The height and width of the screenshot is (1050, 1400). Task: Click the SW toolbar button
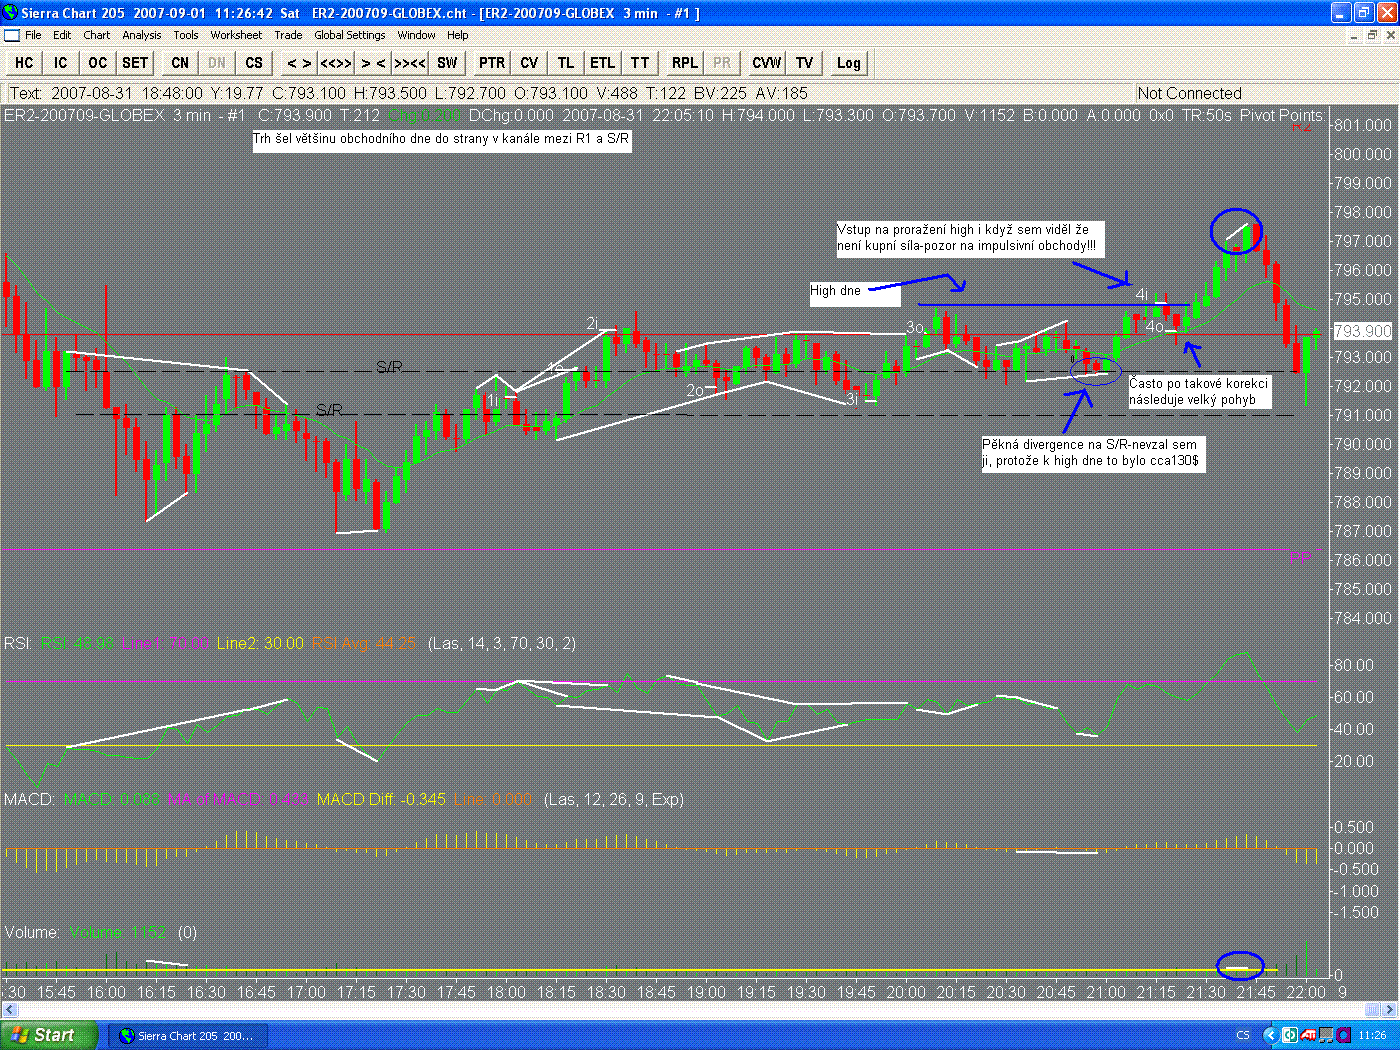click(x=447, y=63)
